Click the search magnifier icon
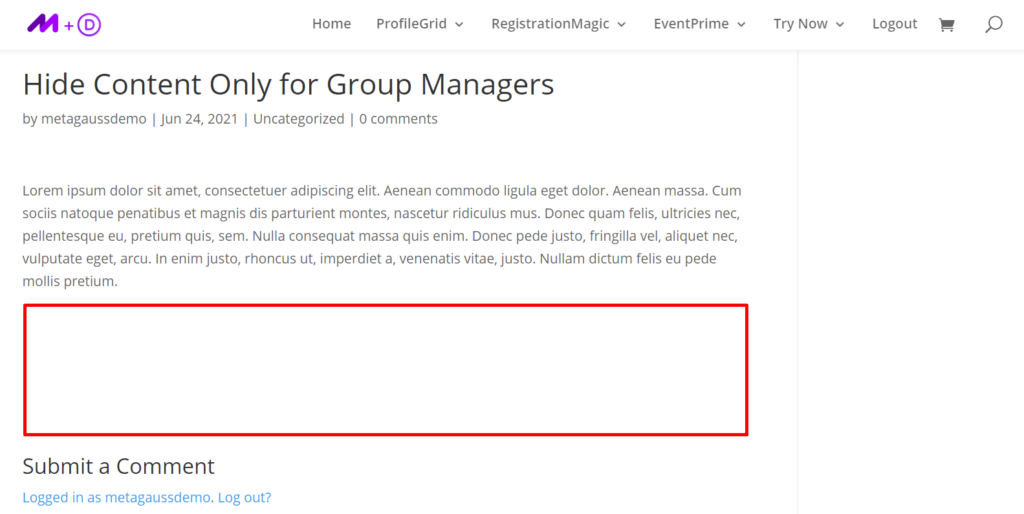The image size is (1024, 514). coord(993,24)
